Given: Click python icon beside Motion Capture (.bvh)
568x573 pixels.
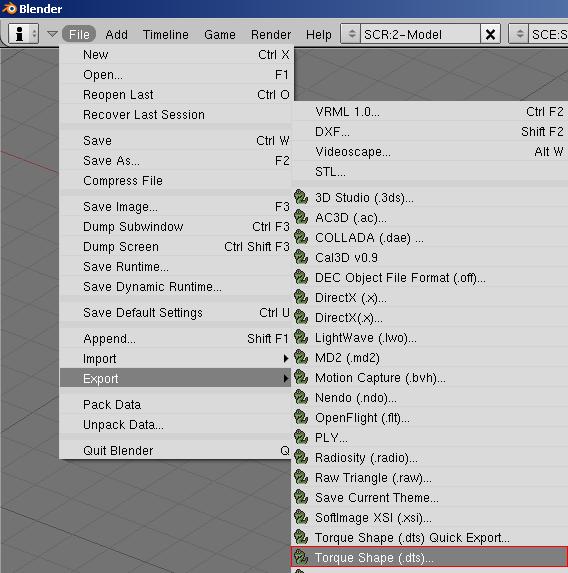Looking at the screenshot, I should 301,377.
